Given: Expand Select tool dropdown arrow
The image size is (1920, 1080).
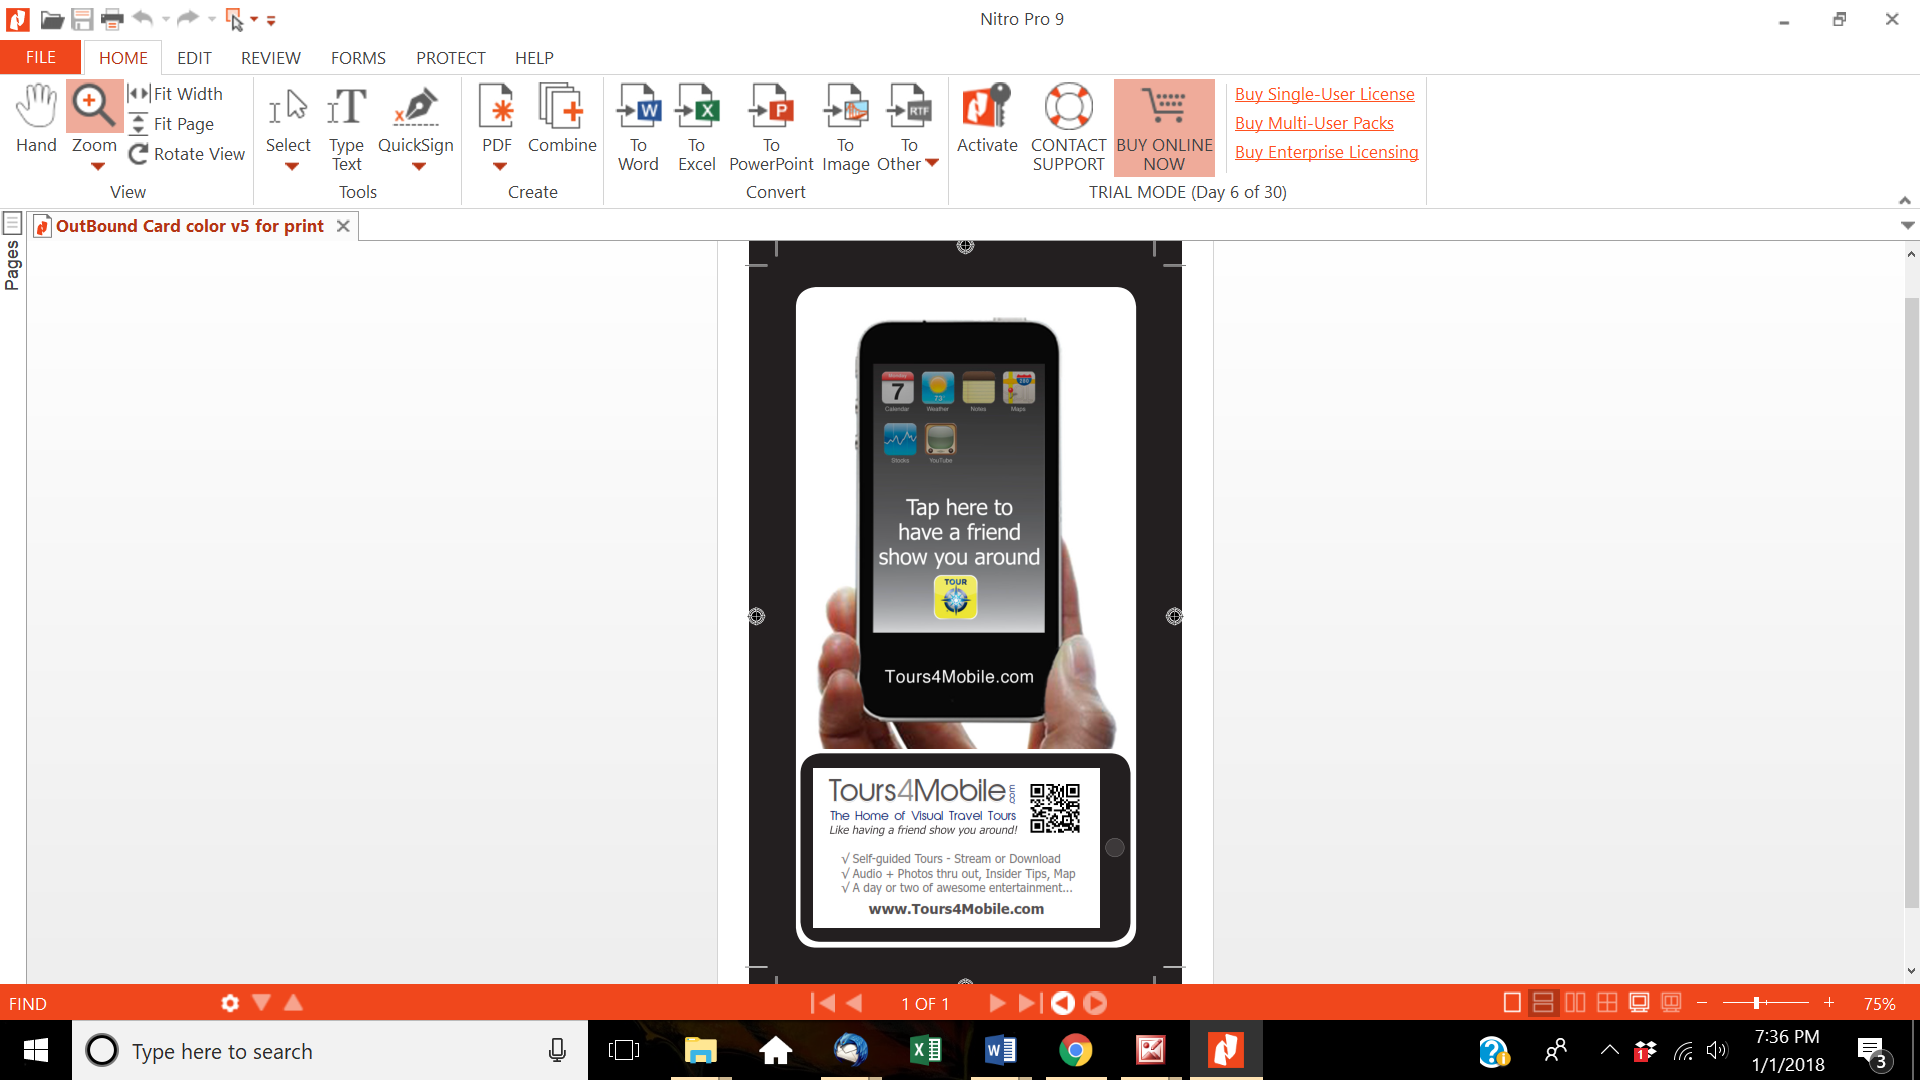Looking at the screenshot, I should point(291,167).
